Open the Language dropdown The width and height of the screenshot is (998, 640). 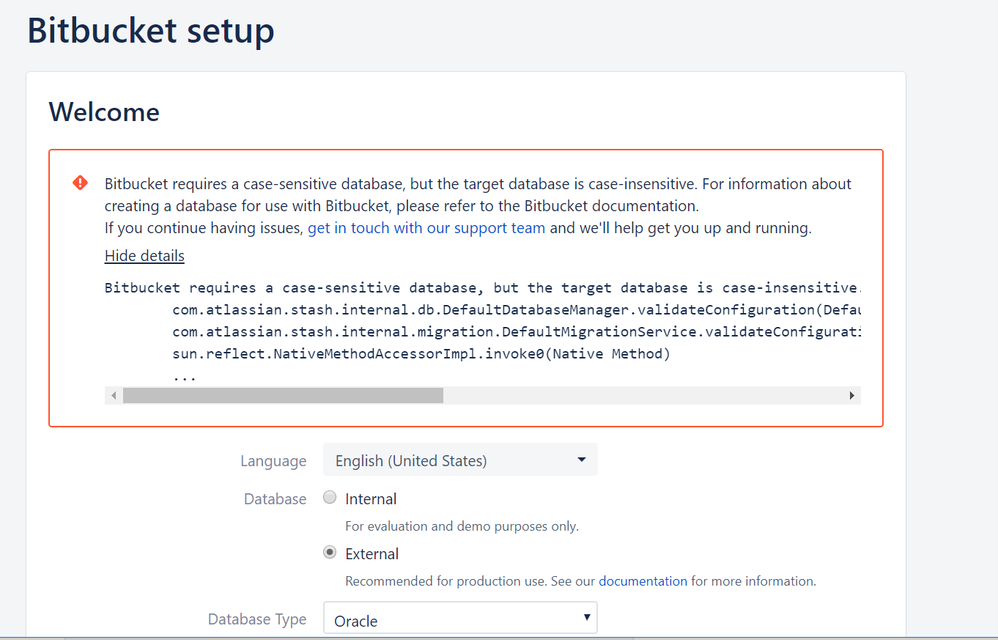click(x=460, y=460)
